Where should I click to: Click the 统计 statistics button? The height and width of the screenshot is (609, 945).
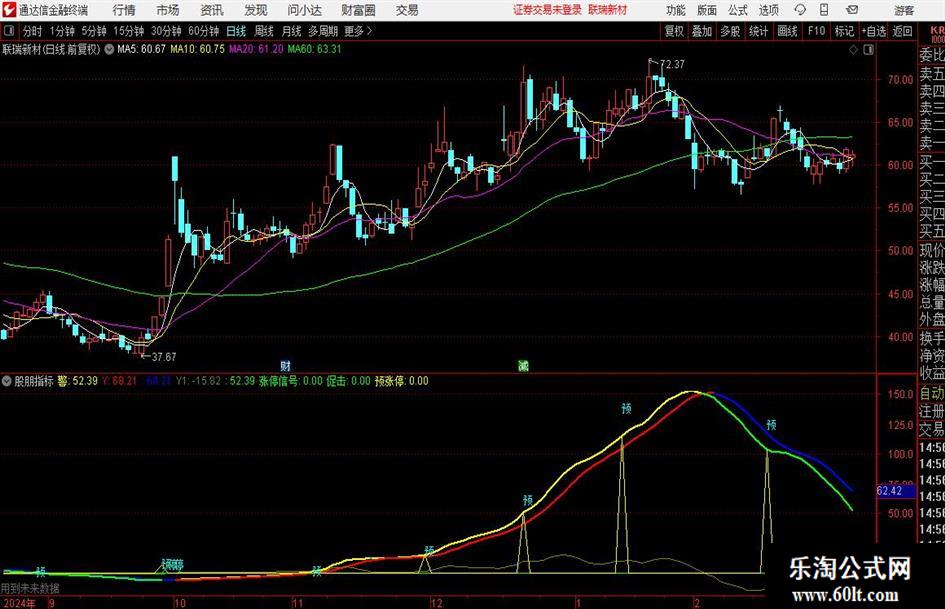758,31
